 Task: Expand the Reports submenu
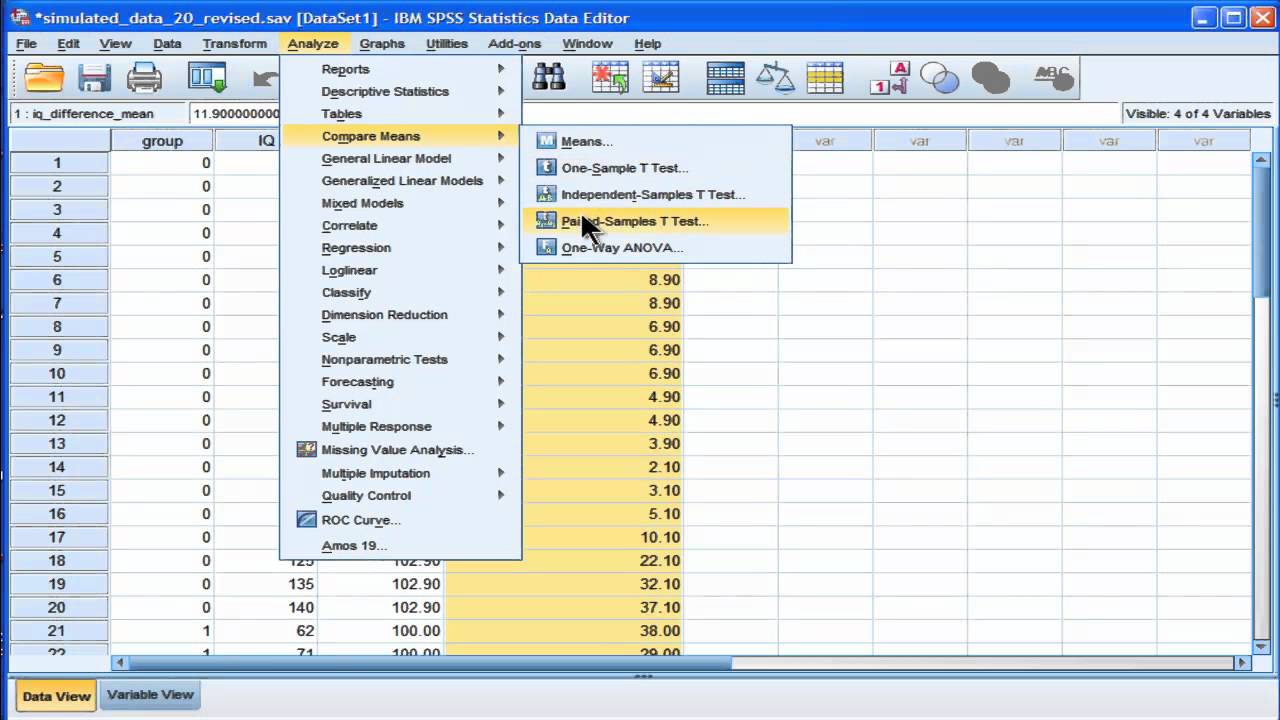point(401,69)
